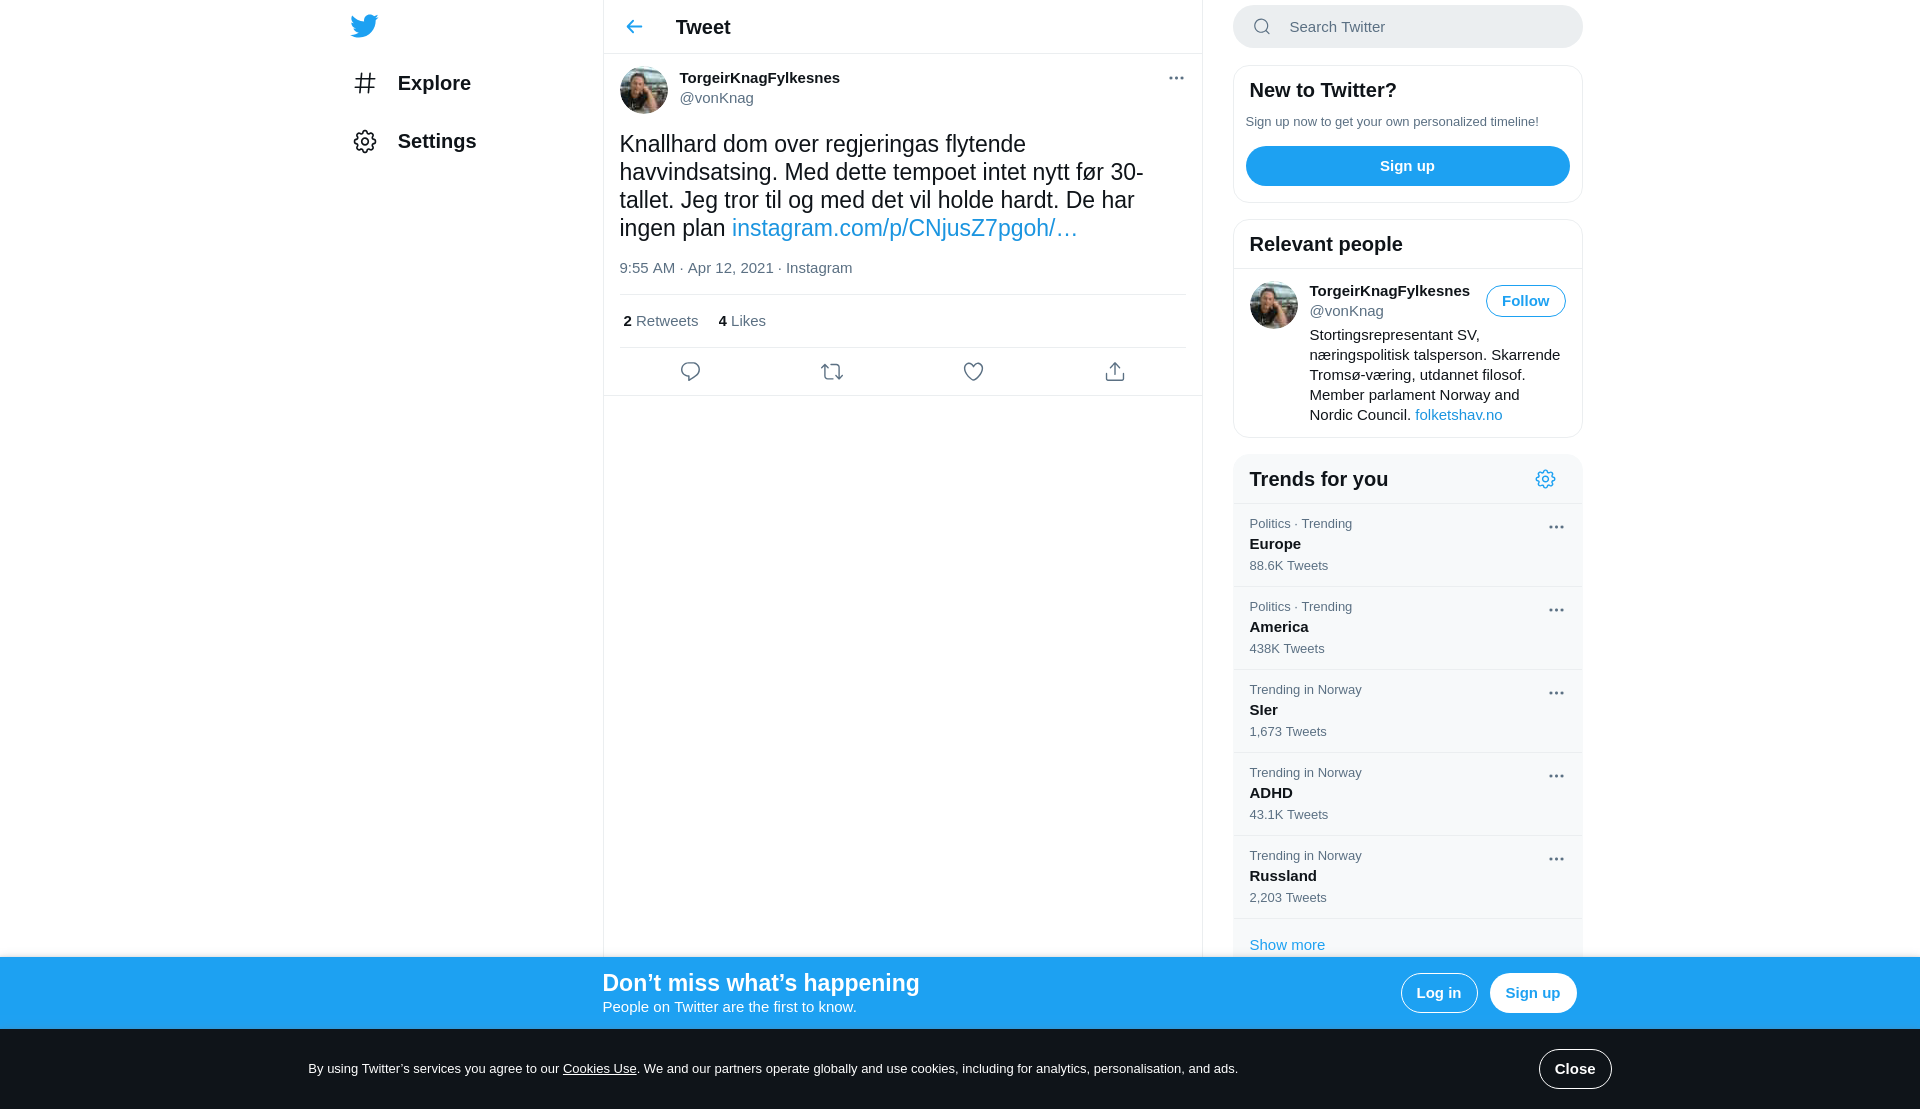This screenshot has width=1920, height=1109.
Task: Open more options for ADHD trend
Action: pyautogui.click(x=1556, y=776)
